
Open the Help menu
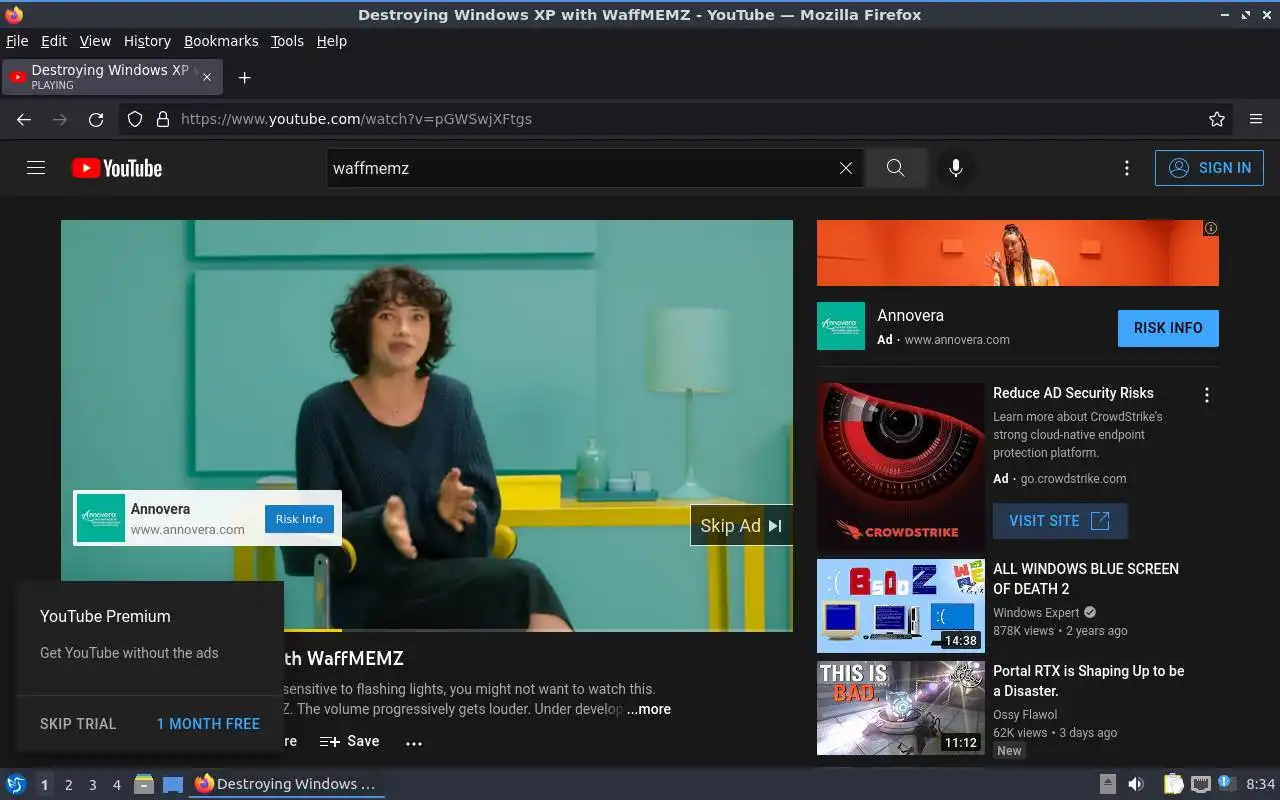pyautogui.click(x=332, y=41)
